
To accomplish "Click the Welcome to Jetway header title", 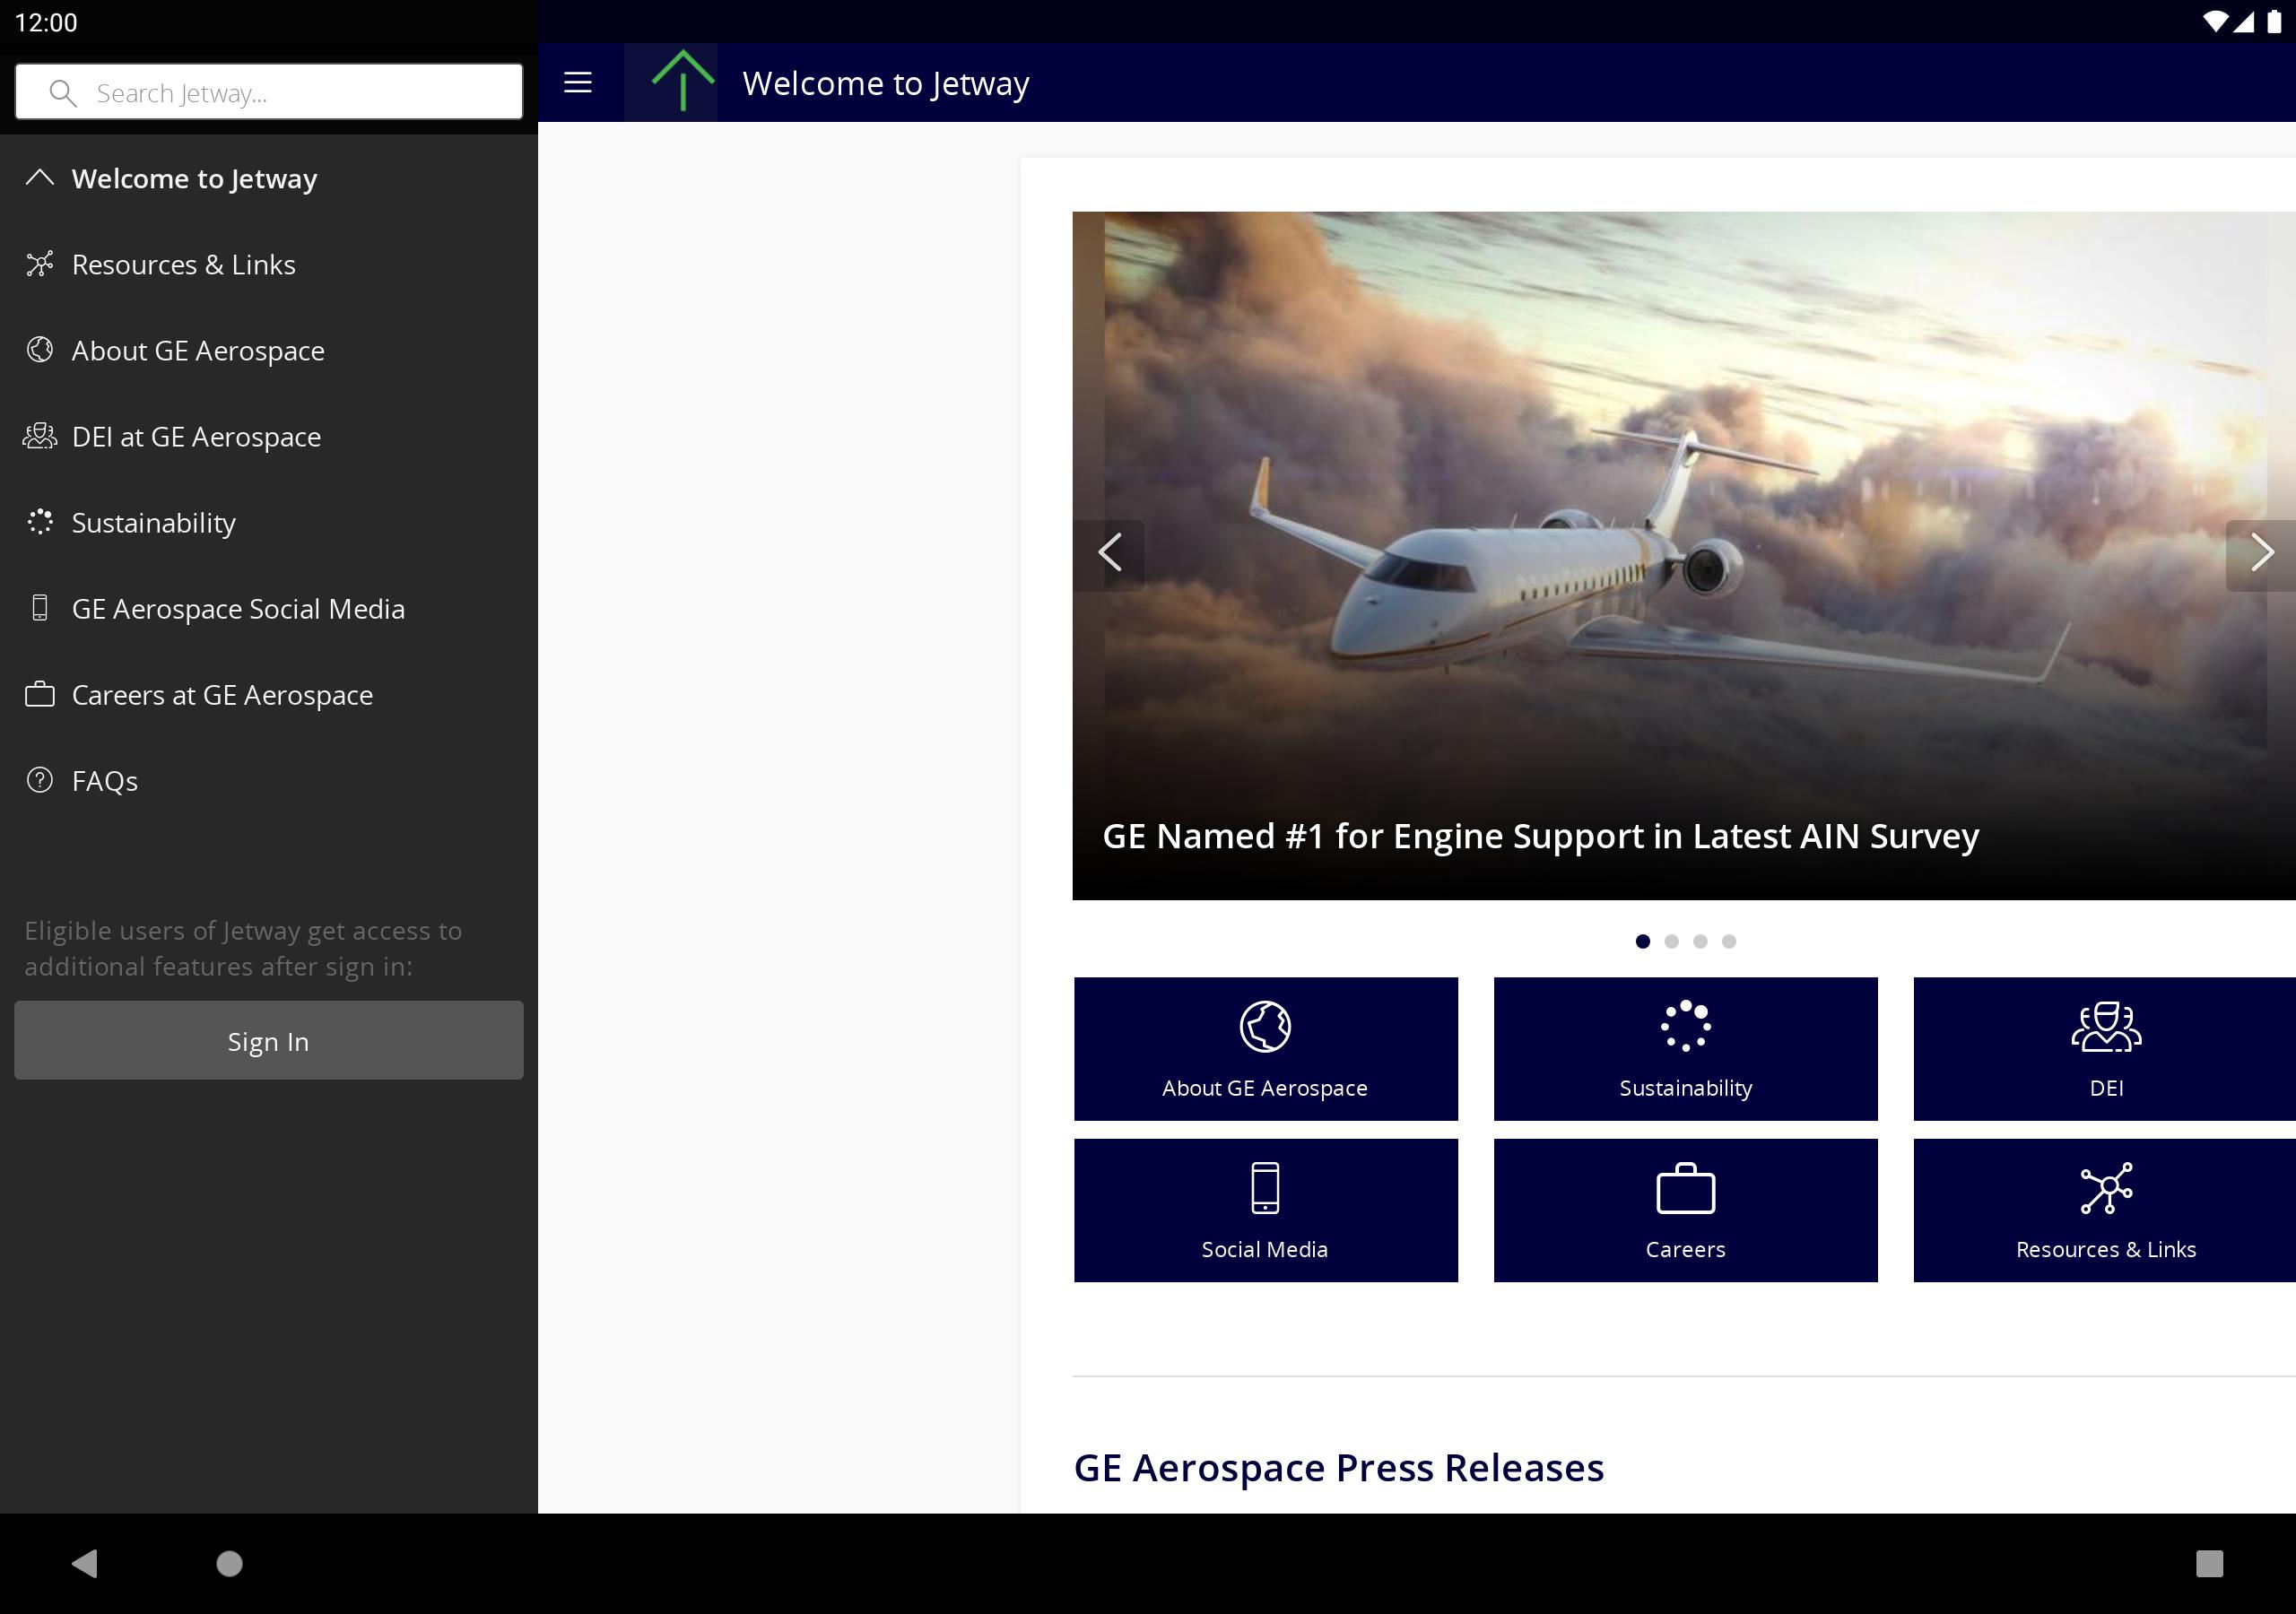I will (x=886, y=83).
